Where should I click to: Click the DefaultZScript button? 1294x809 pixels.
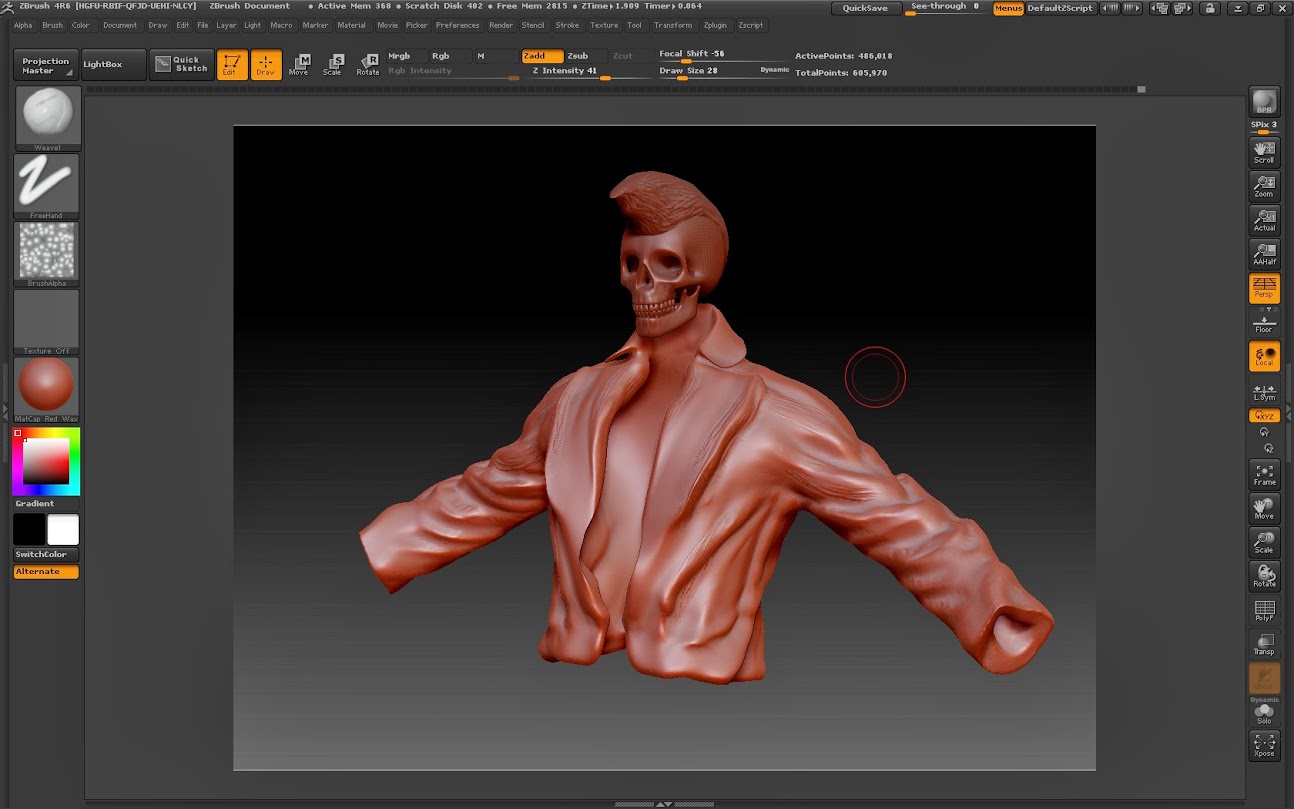[x=1062, y=8]
